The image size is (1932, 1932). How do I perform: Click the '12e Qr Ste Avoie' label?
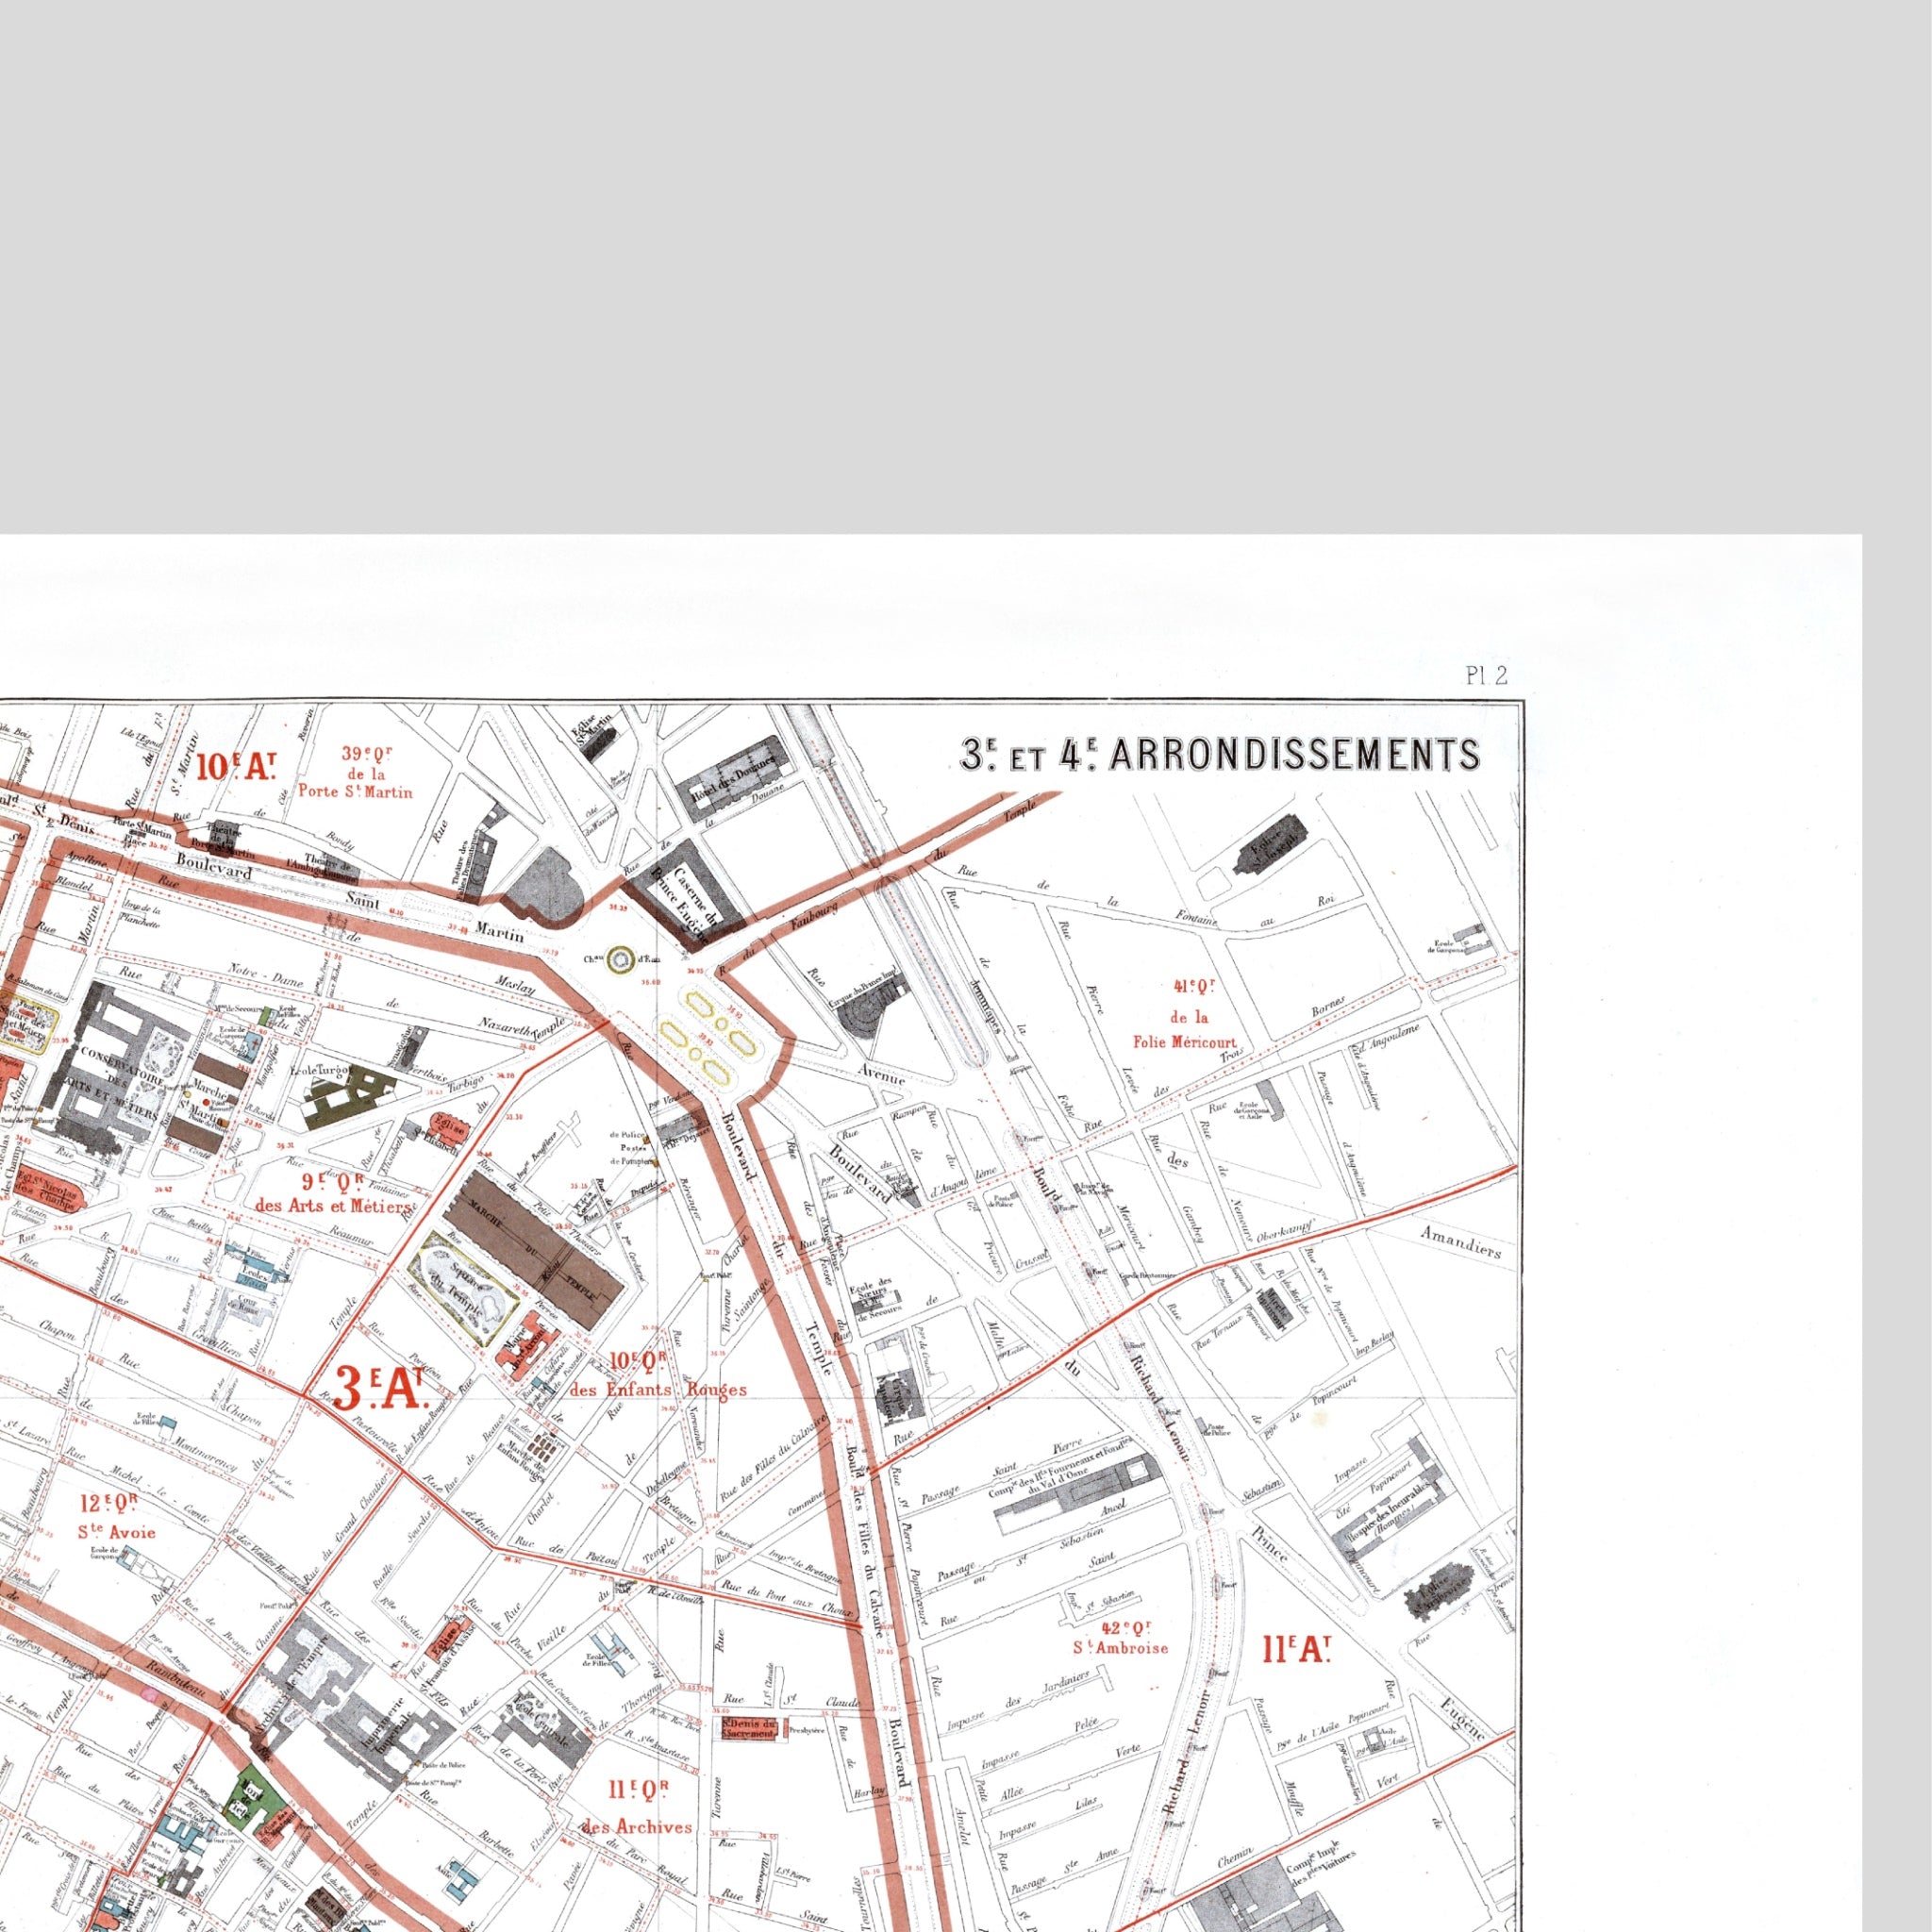point(118,1518)
